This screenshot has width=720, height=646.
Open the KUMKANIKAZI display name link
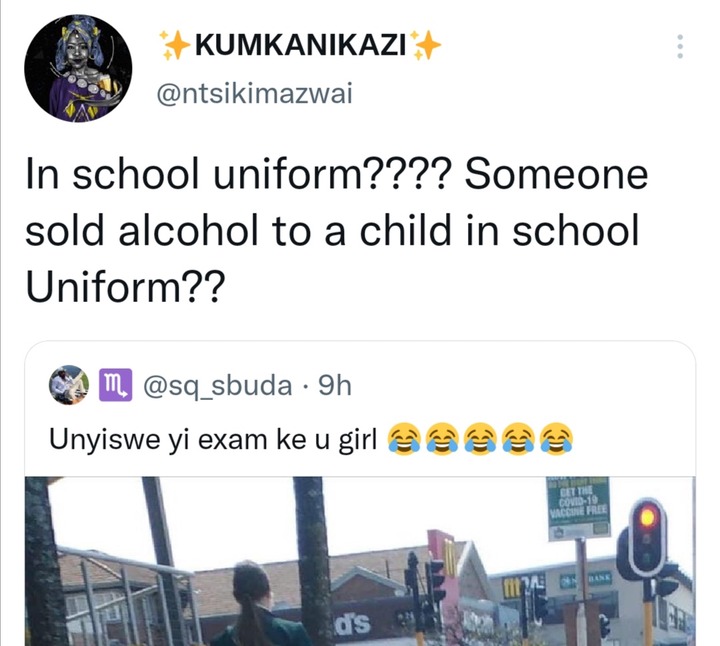(x=301, y=45)
